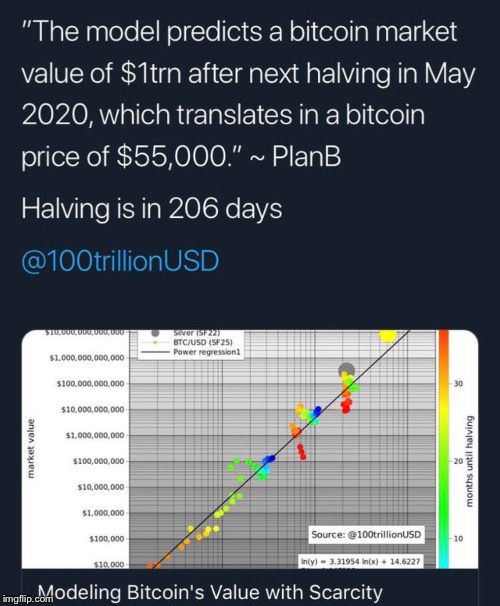Click the Power regression1 legend entry
Image resolution: width=500 pixels, height=606 pixels.
pos(191,352)
